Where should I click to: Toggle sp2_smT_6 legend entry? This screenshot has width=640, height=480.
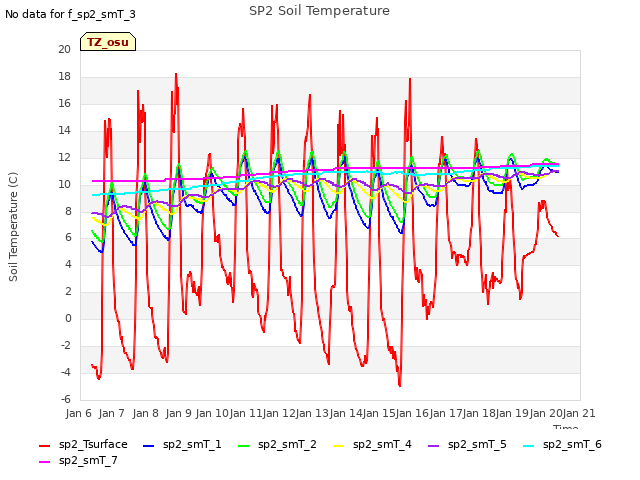562,444
